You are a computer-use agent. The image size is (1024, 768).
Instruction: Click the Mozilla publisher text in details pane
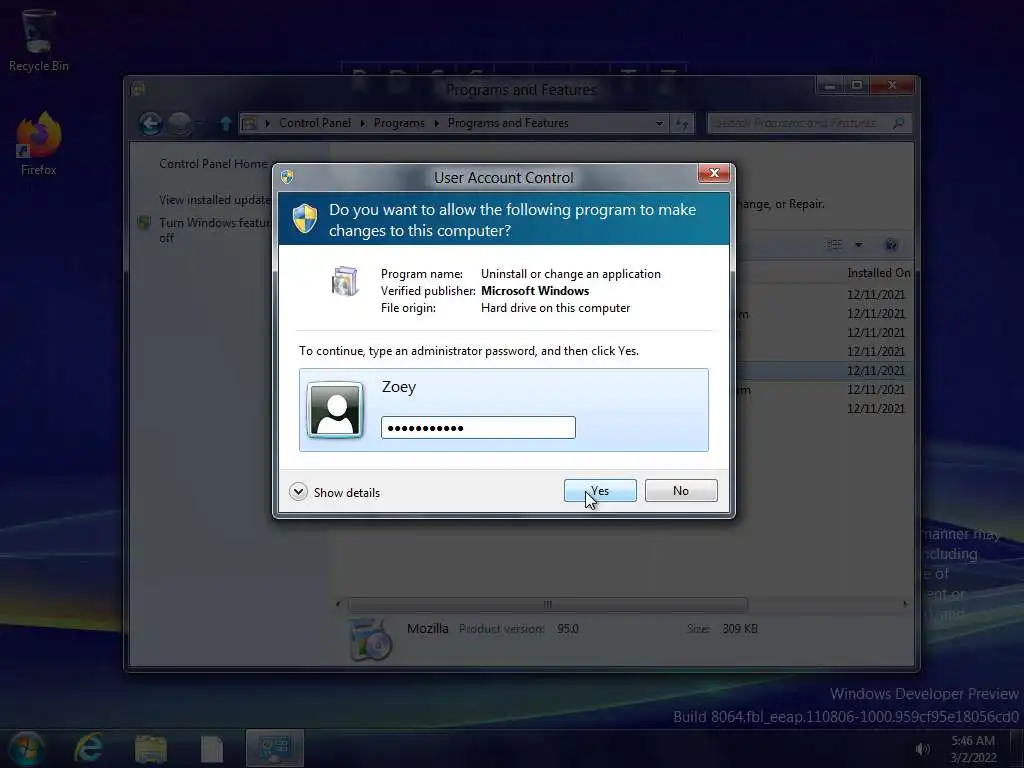pos(428,628)
